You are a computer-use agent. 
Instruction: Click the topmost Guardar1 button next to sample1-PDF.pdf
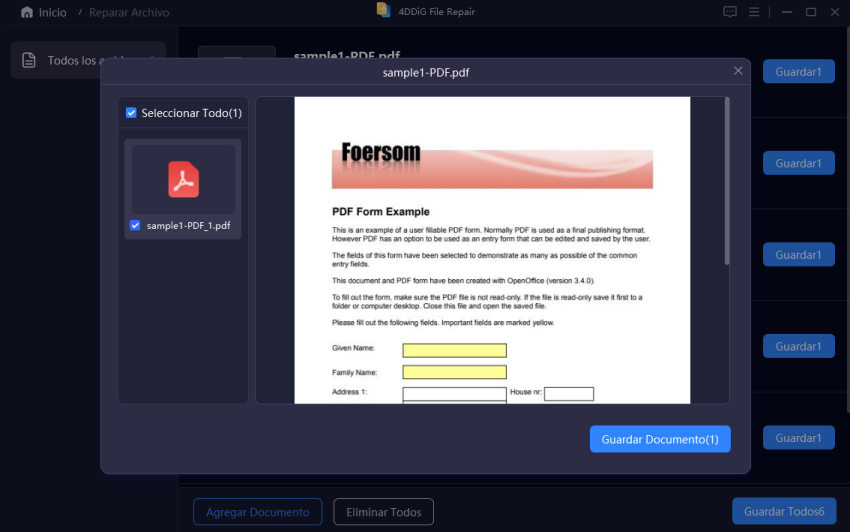click(799, 72)
